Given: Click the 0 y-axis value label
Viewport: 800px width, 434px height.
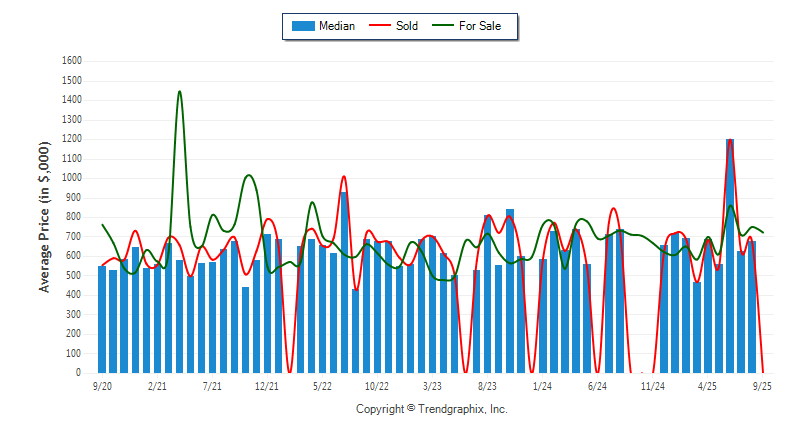Looking at the screenshot, I should [78, 373].
